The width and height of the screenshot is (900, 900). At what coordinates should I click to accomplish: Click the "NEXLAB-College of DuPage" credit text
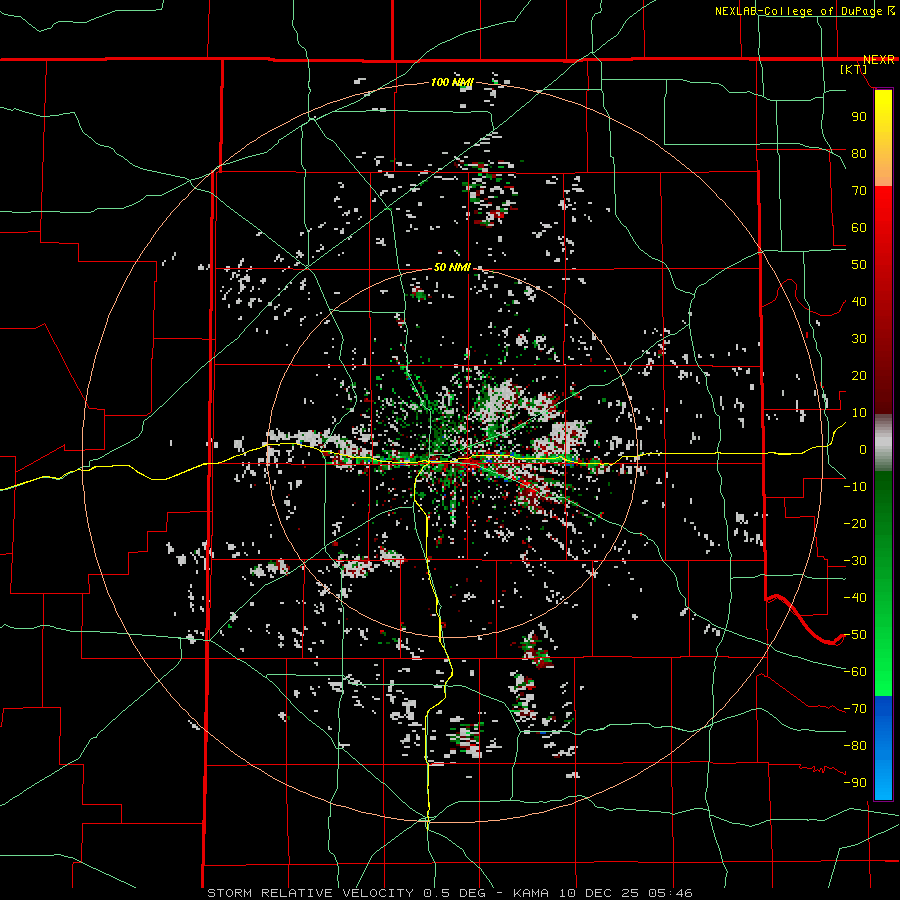(x=799, y=11)
